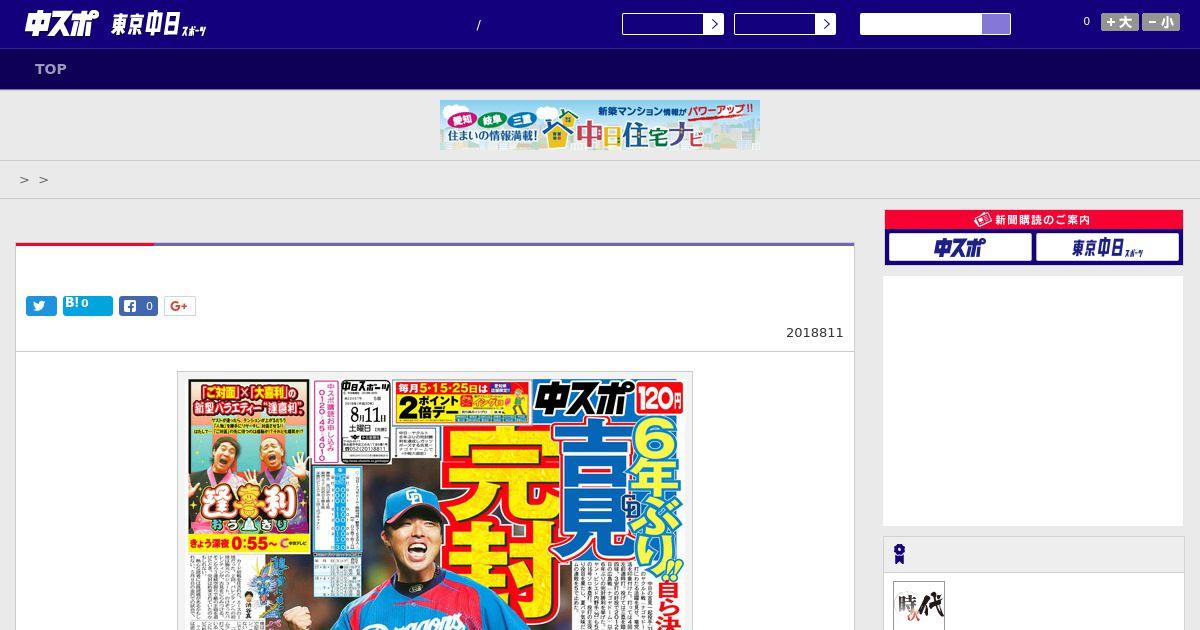Open the TOP navigation item
The width and height of the screenshot is (1200, 630).
pos(51,69)
